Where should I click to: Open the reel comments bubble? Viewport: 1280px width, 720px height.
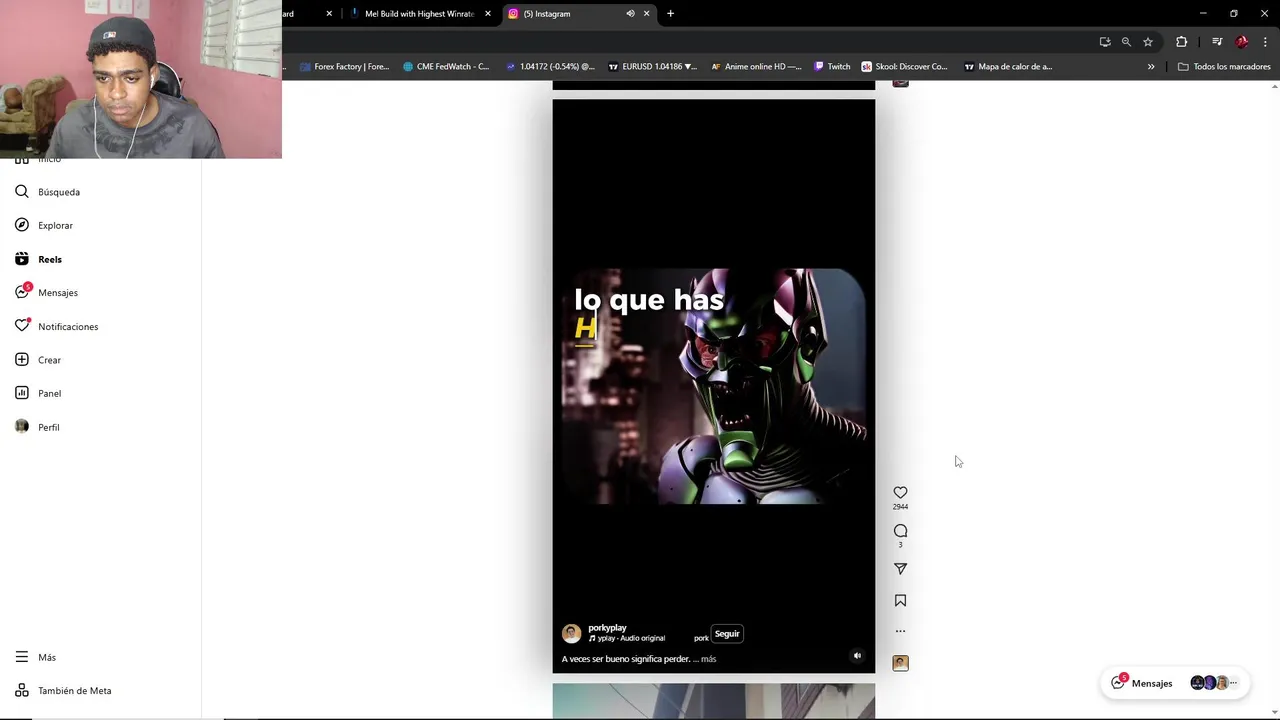(x=900, y=531)
